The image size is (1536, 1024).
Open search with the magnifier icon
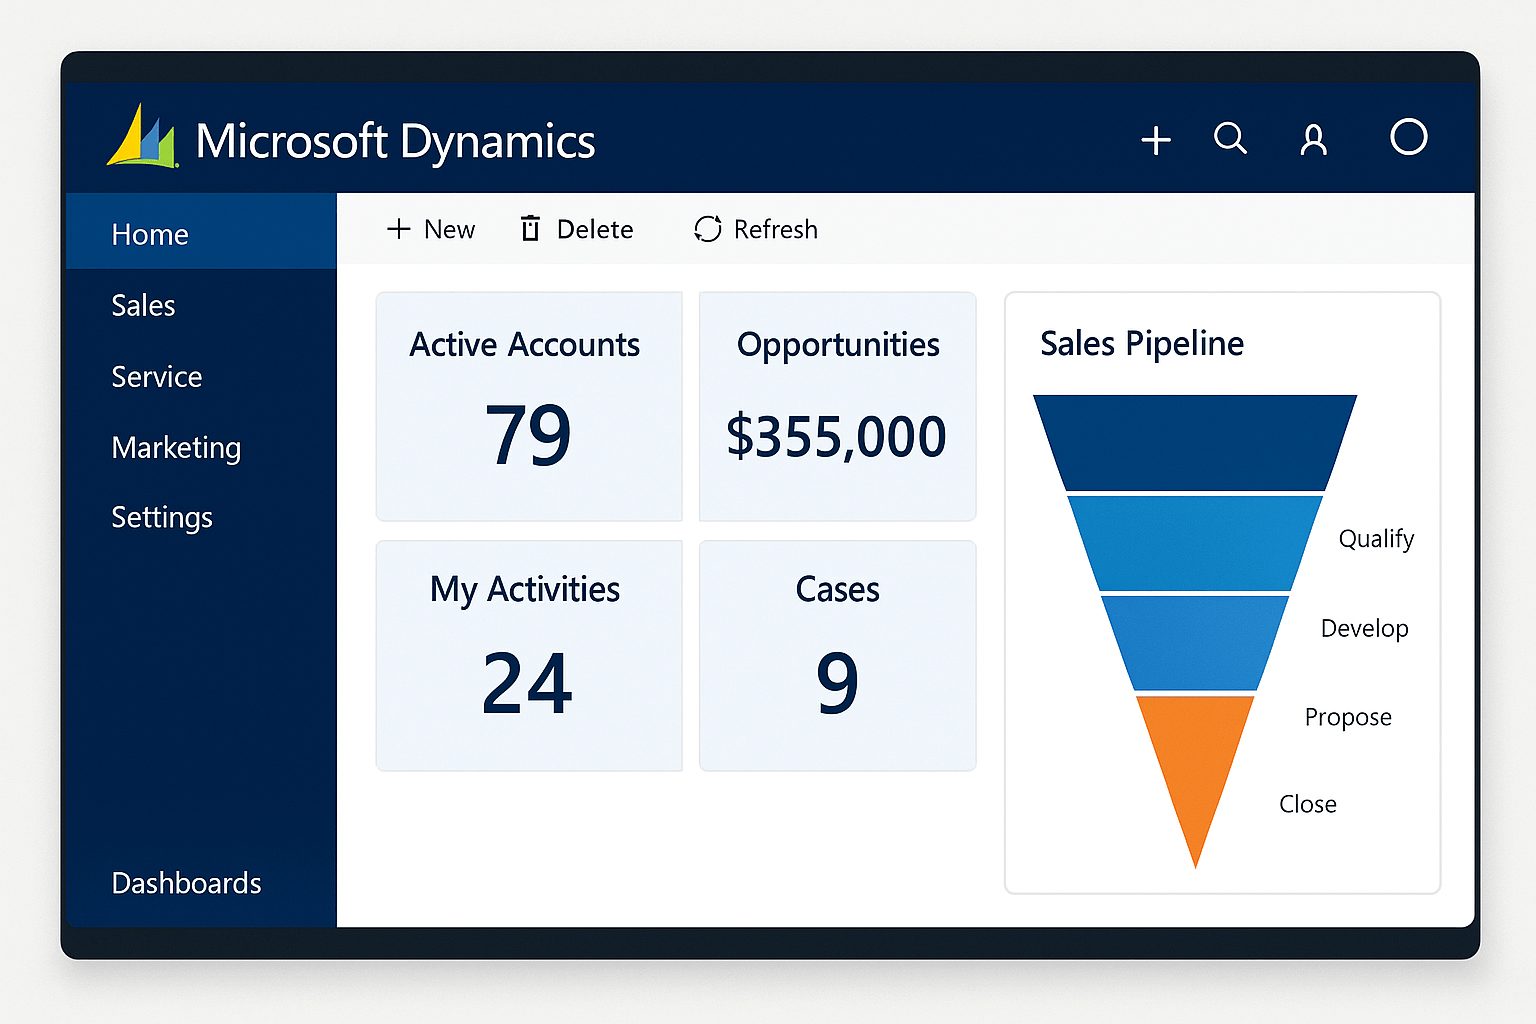(1230, 138)
